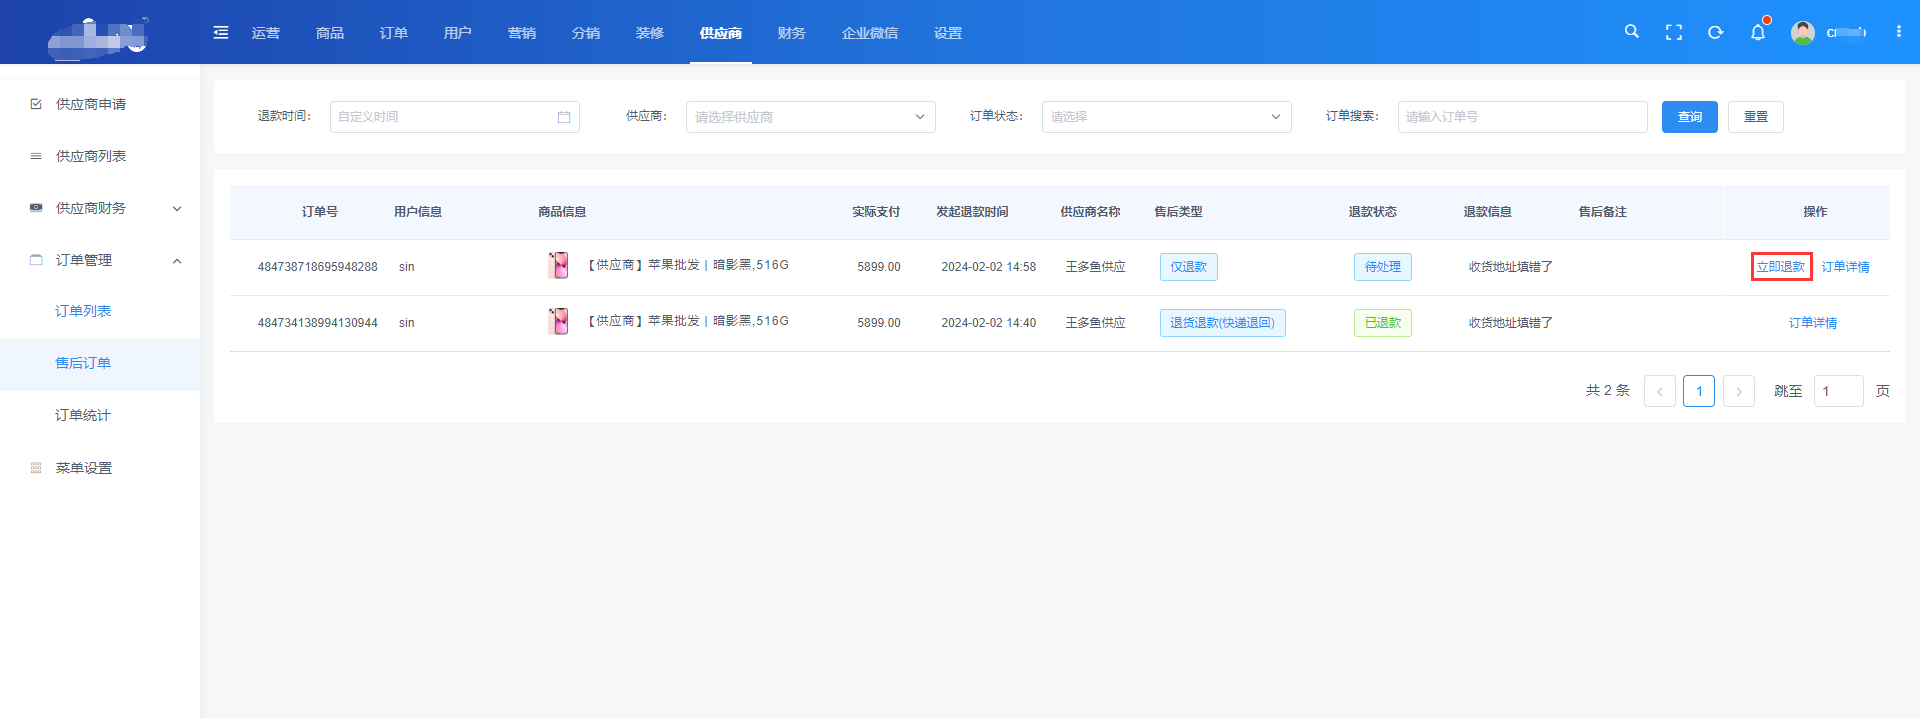Go to the 企业微信 top menu
Viewport: 1920px width, 718px height.
pyautogui.click(x=870, y=33)
